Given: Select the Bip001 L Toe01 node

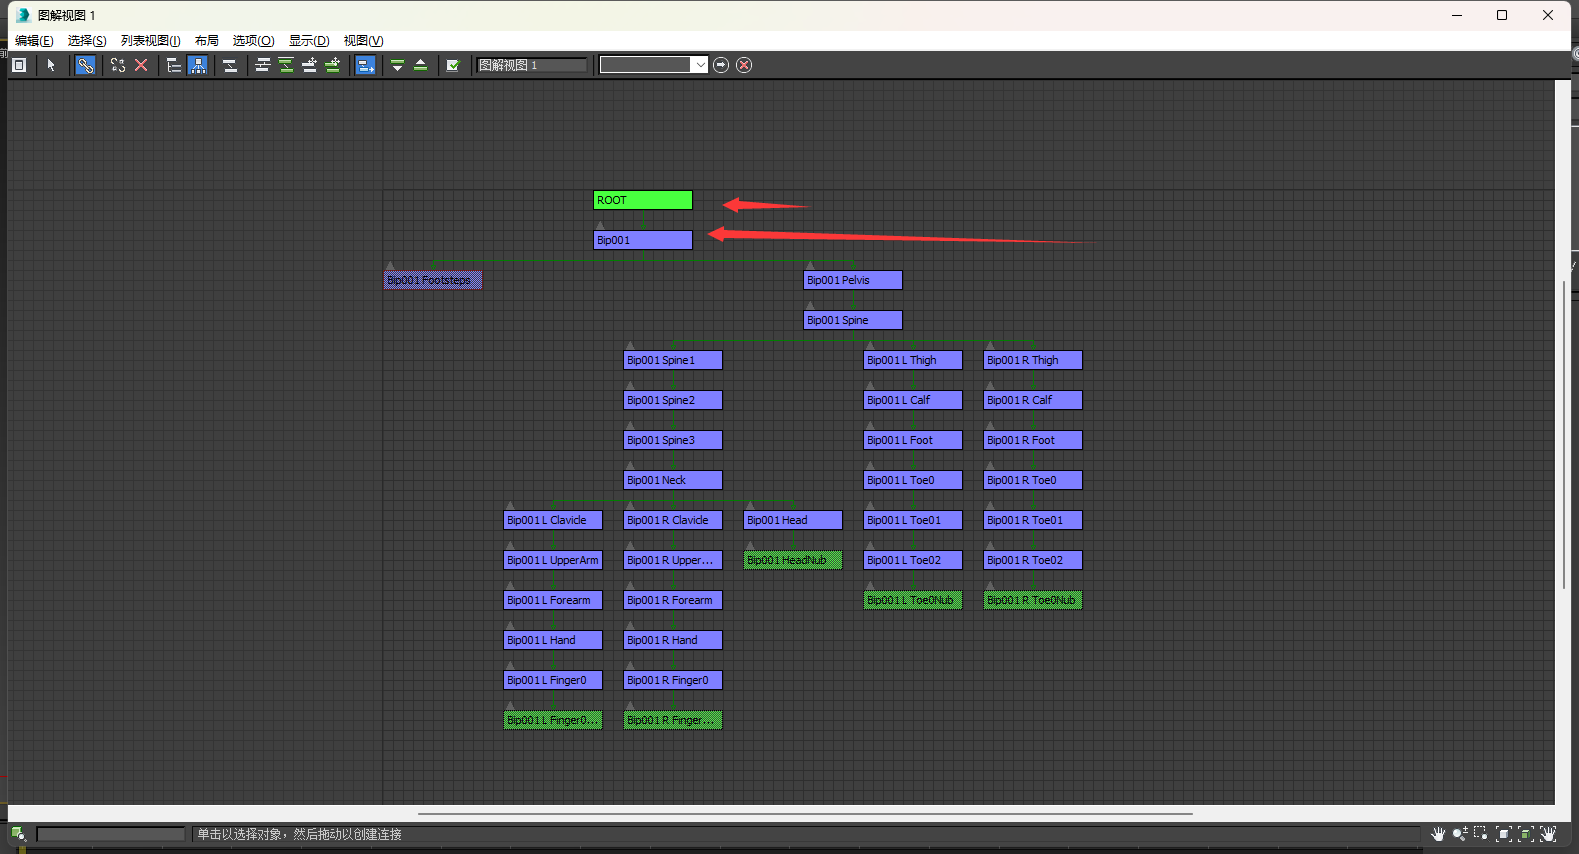Looking at the screenshot, I should click(913, 520).
